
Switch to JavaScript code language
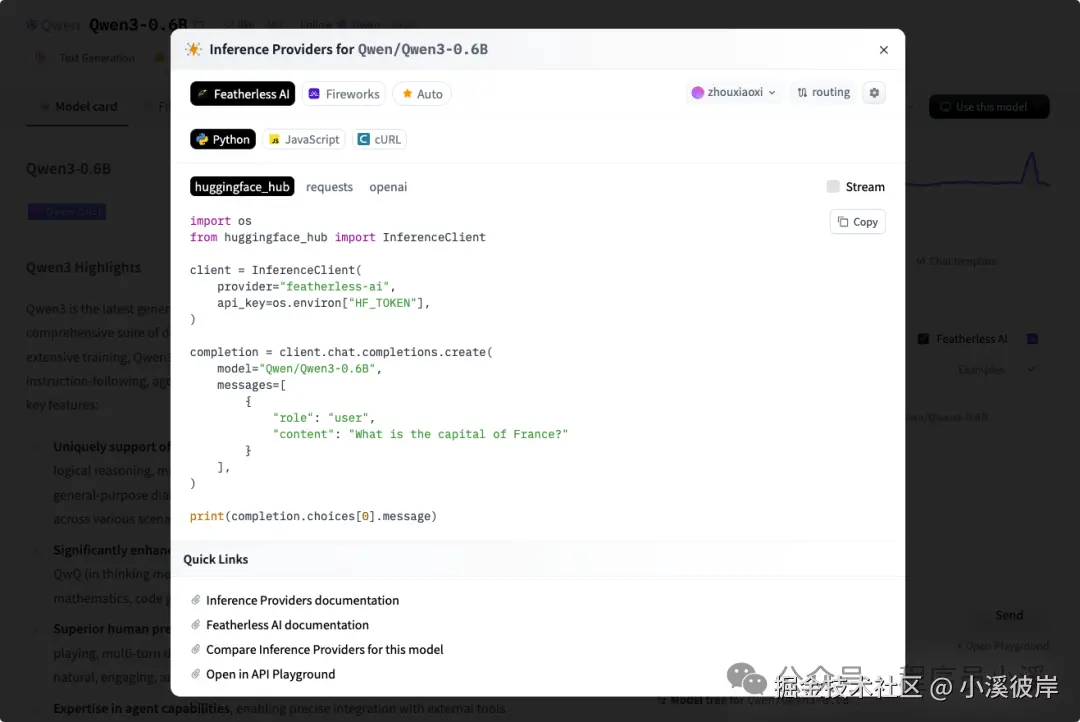[304, 139]
